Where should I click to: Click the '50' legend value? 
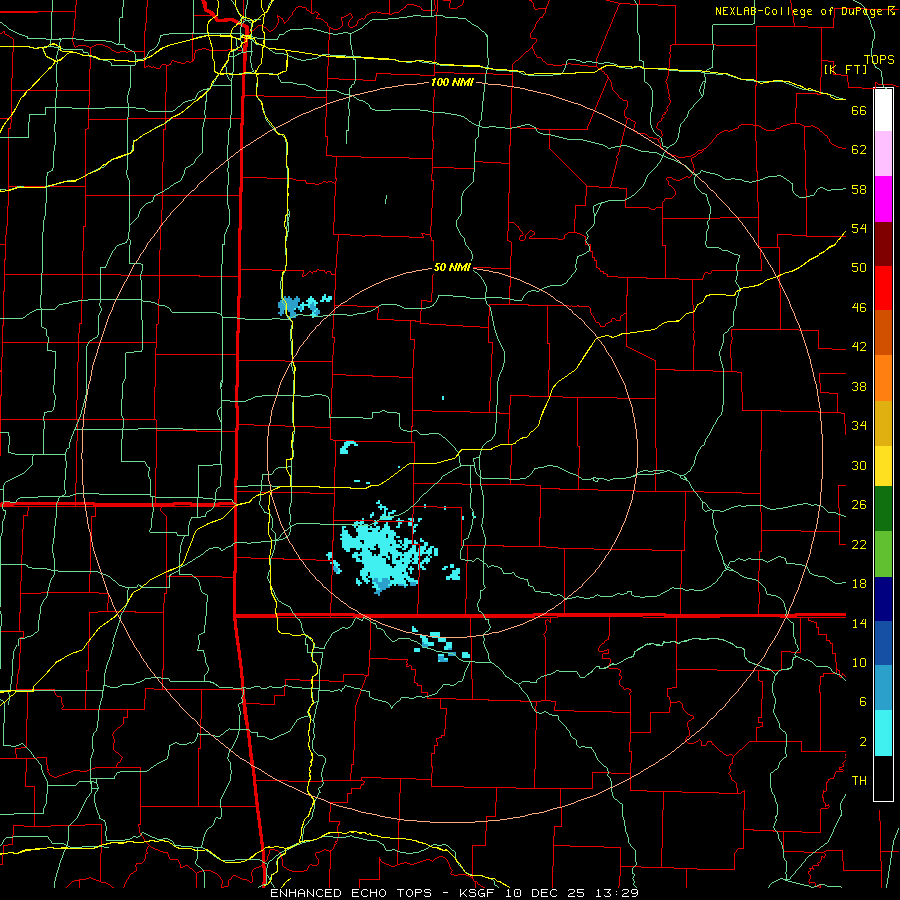click(859, 267)
